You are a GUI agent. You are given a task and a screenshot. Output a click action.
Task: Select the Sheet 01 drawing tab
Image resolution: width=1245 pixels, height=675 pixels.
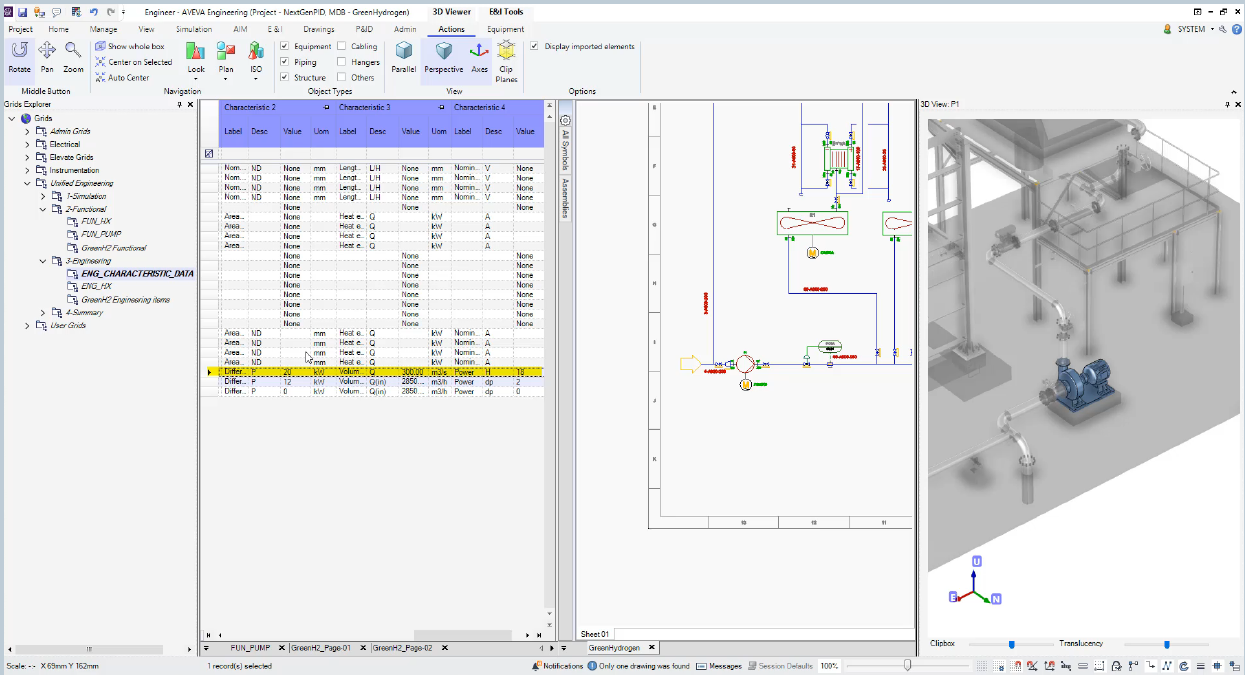[595, 634]
